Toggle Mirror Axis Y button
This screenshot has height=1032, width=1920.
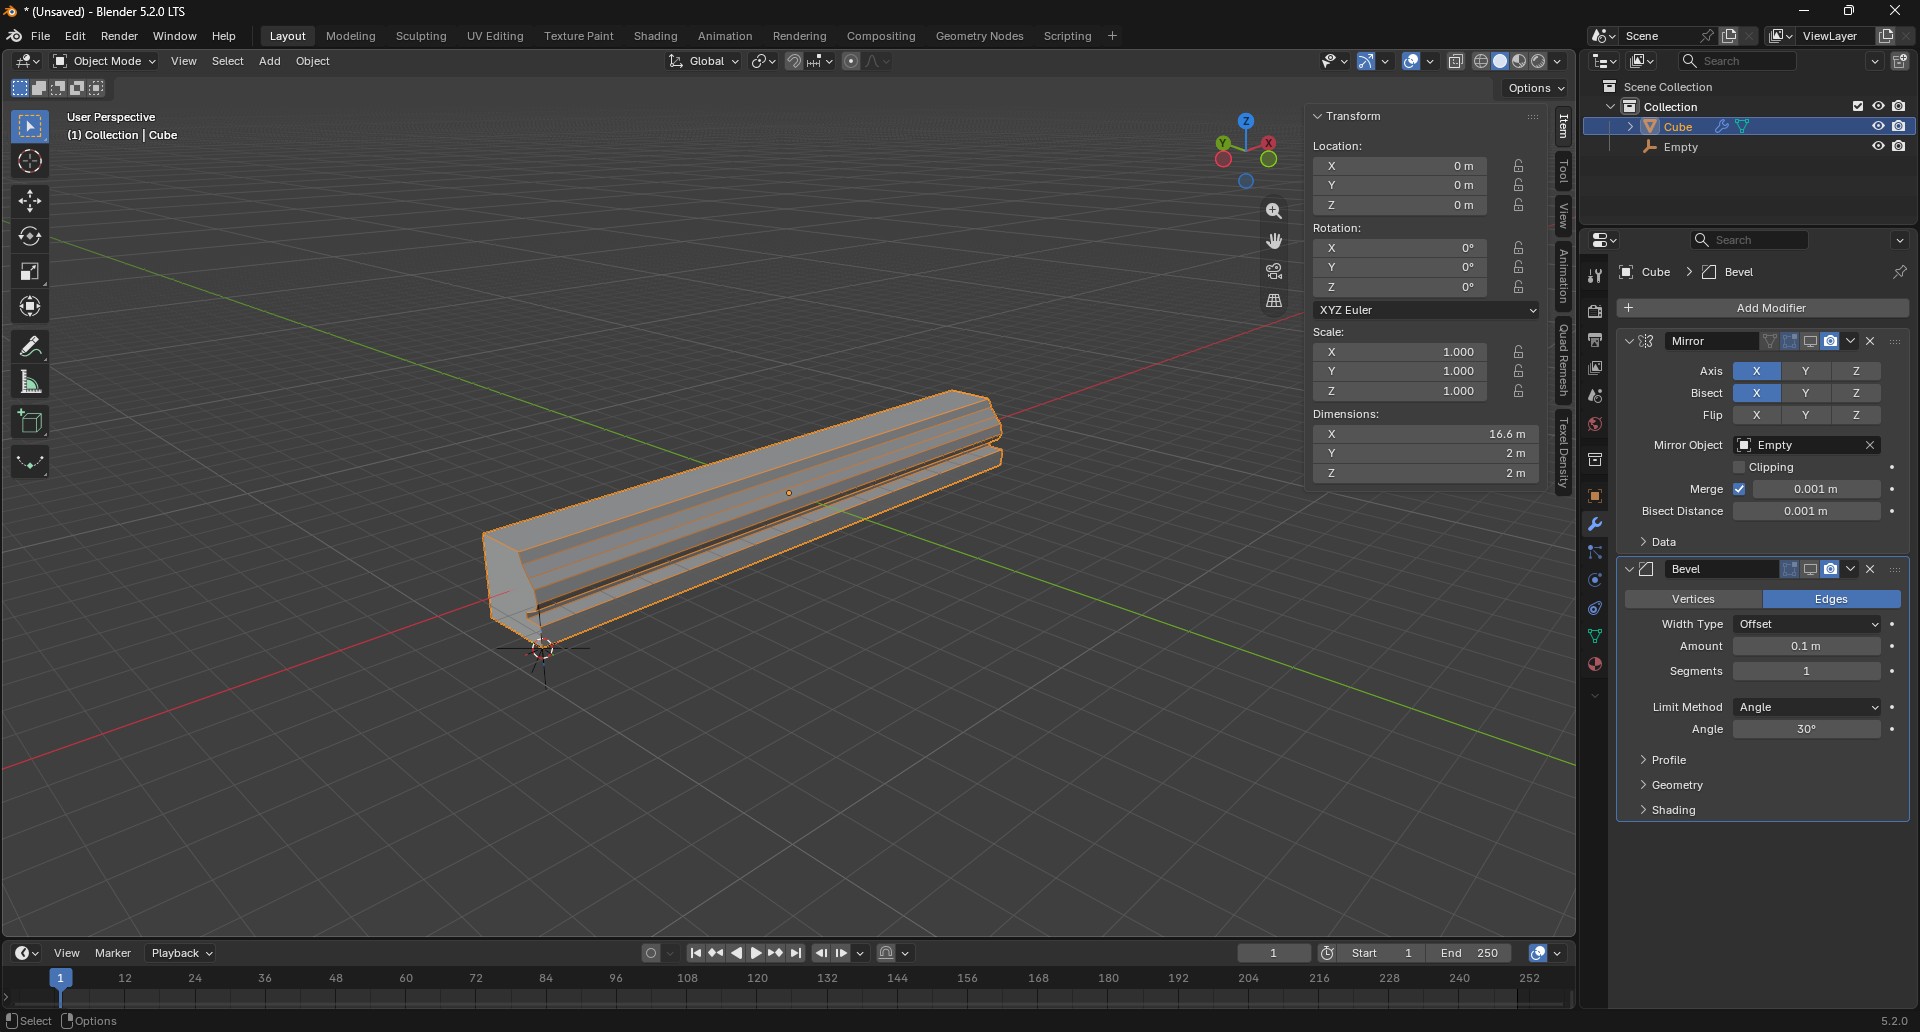(1805, 371)
